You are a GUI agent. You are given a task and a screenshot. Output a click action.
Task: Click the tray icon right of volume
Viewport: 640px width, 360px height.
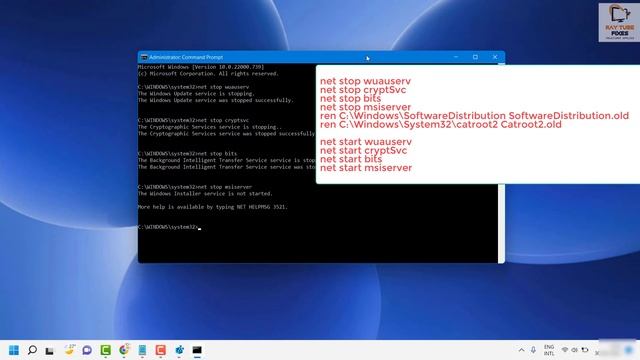[585, 350]
